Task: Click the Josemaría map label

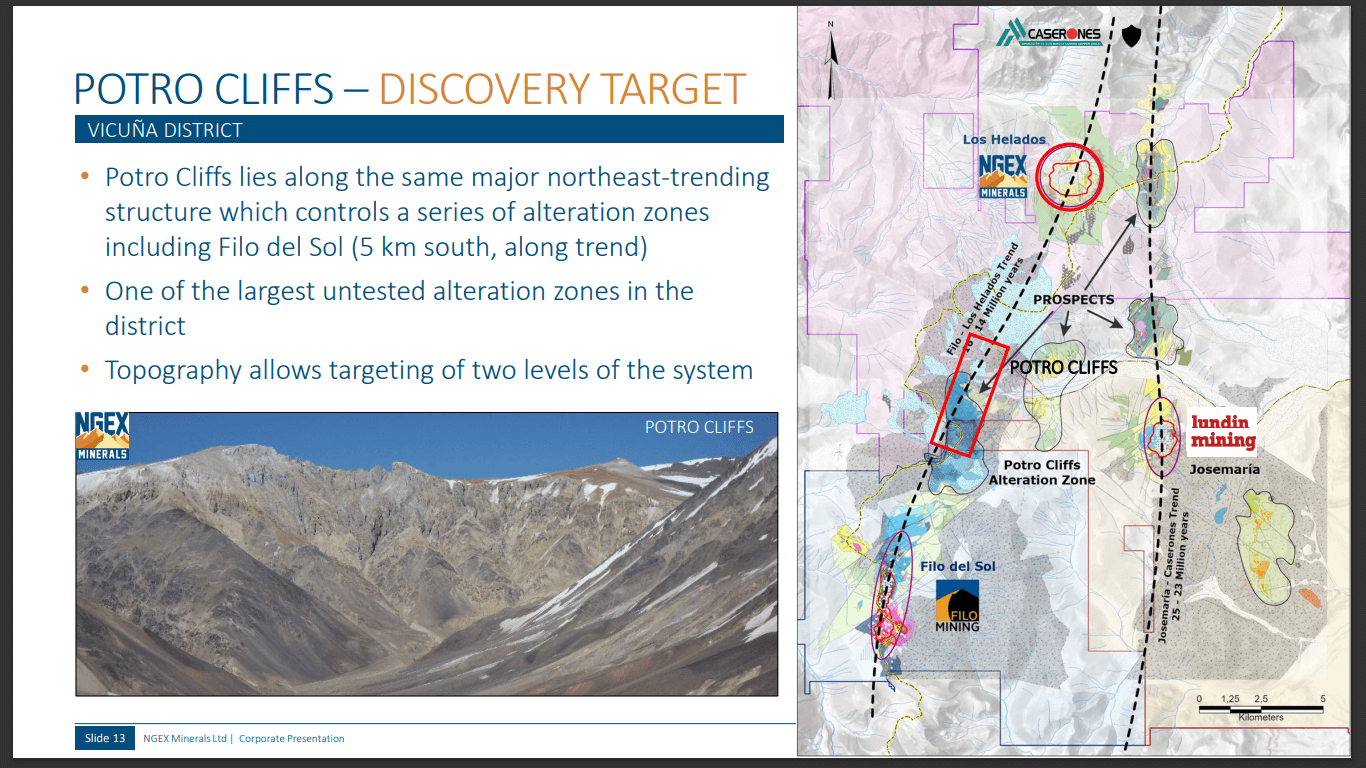Action: pyautogui.click(x=1224, y=469)
